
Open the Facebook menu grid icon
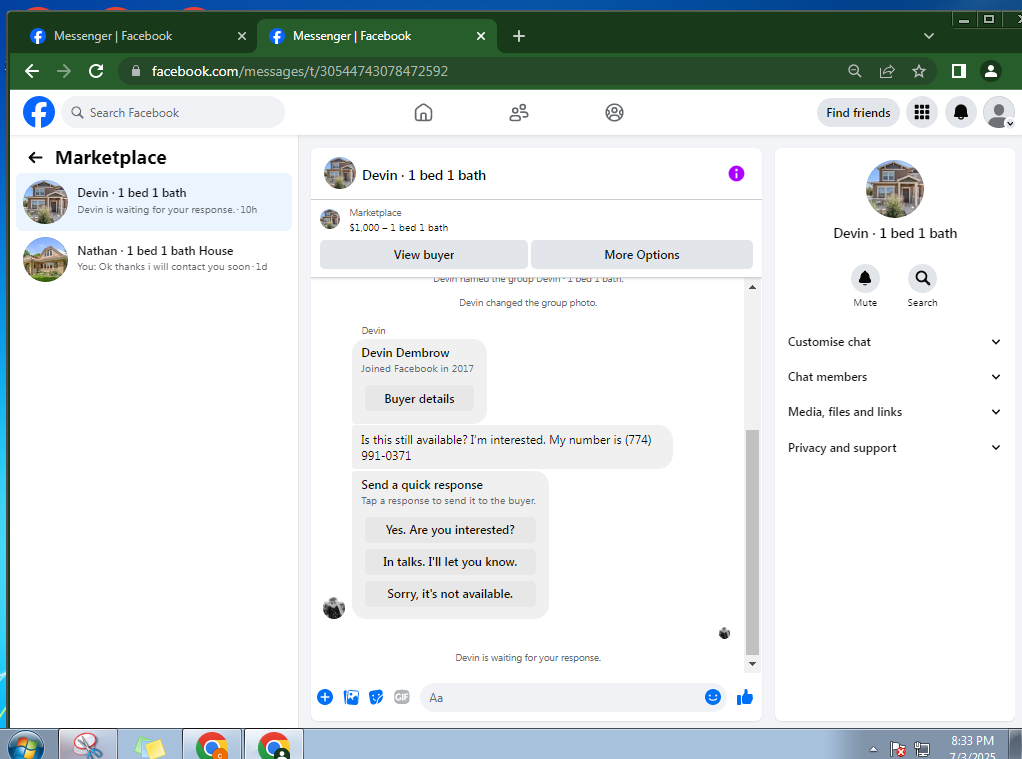pyautogui.click(x=922, y=112)
